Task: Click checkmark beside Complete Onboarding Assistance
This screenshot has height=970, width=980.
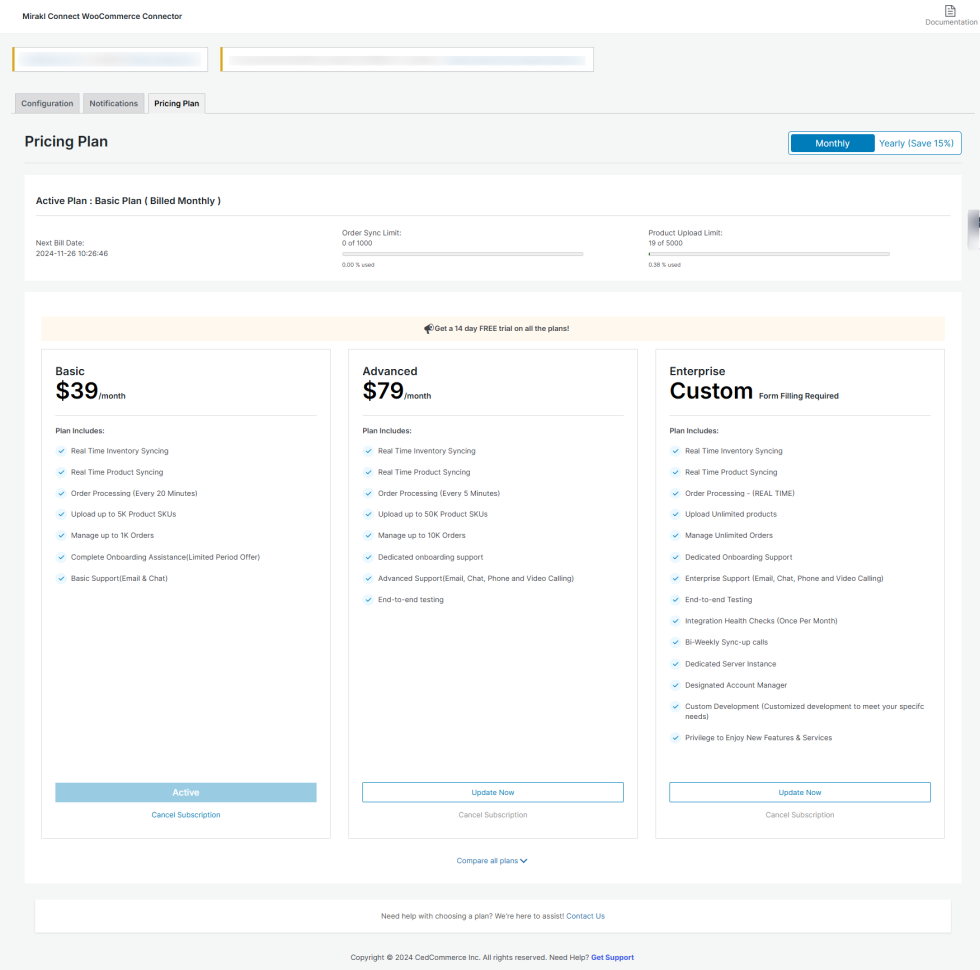Action: tap(61, 557)
